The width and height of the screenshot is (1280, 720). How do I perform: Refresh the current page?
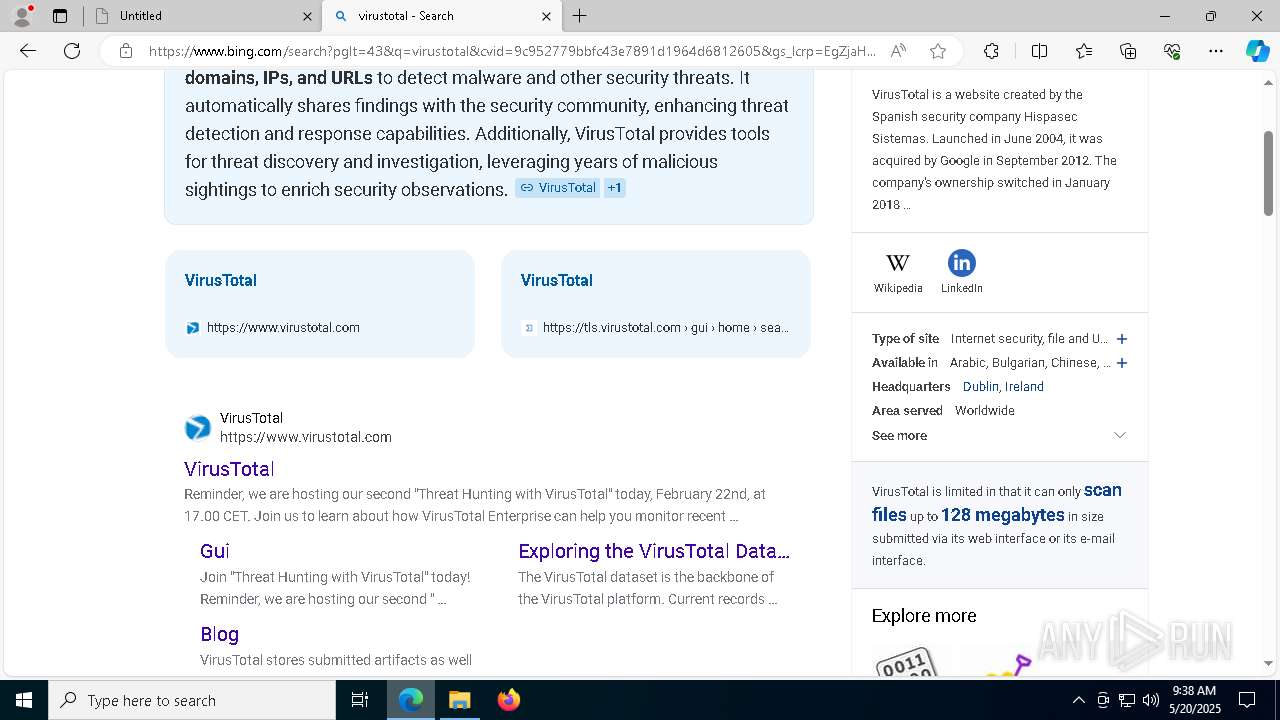pos(72,51)
